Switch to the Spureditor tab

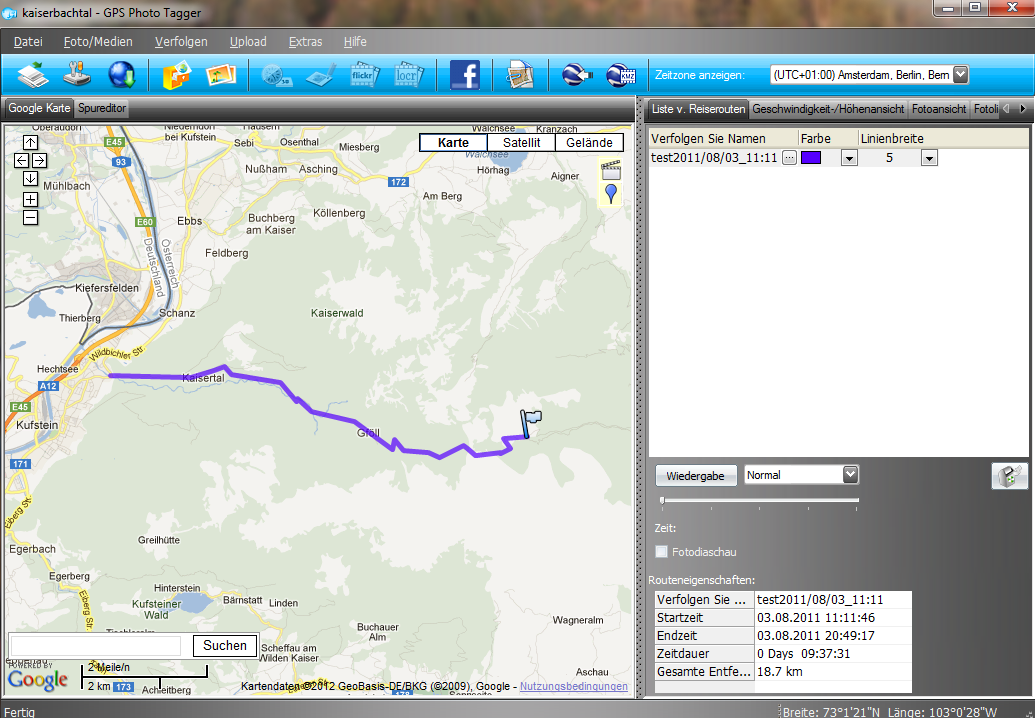(102, 108)
